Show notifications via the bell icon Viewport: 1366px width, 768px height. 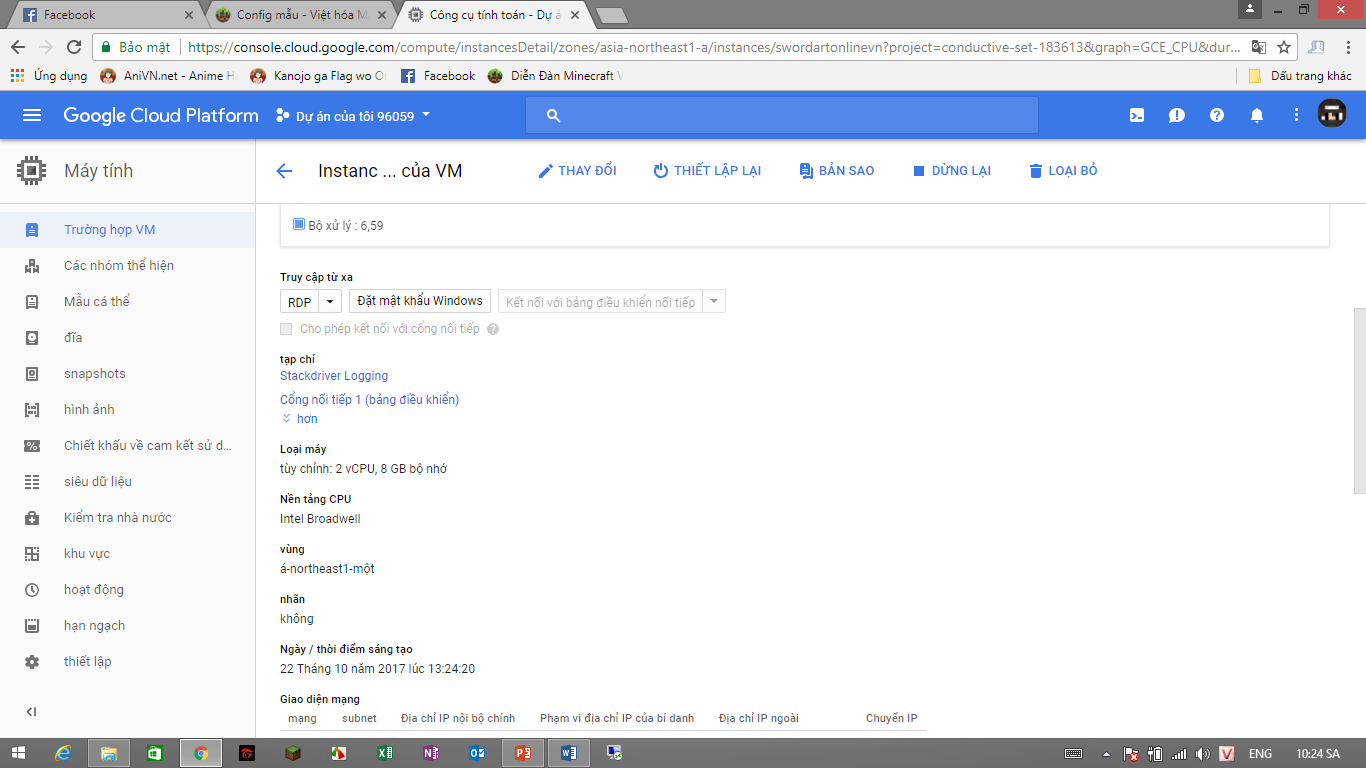pyautogui.click(x=1257, y=115)
